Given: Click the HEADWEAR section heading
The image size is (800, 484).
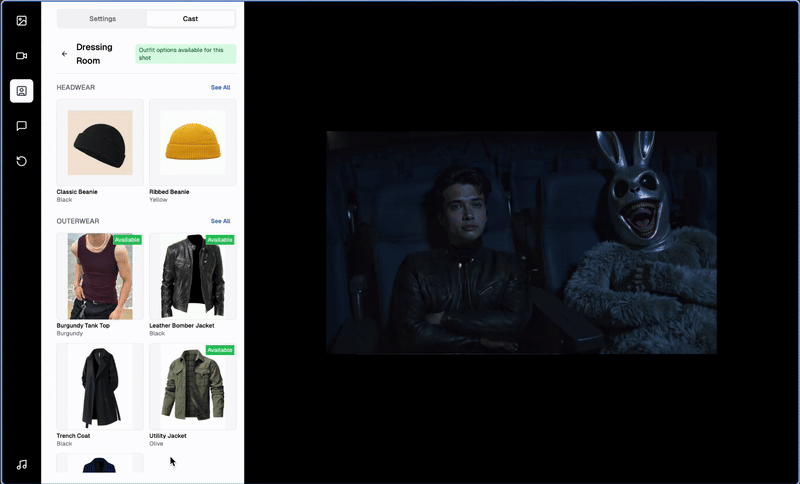Looking at the screenshot, I should (76, 88).
